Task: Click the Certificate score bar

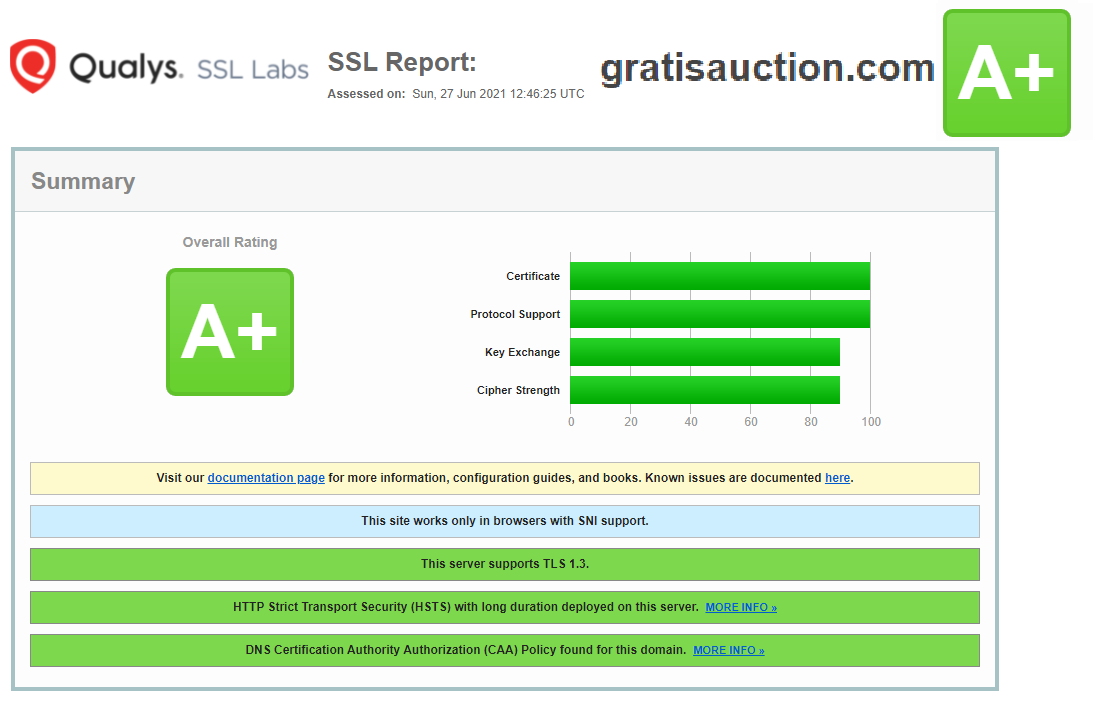Action: pyautogui.click(x=720, y=276)
